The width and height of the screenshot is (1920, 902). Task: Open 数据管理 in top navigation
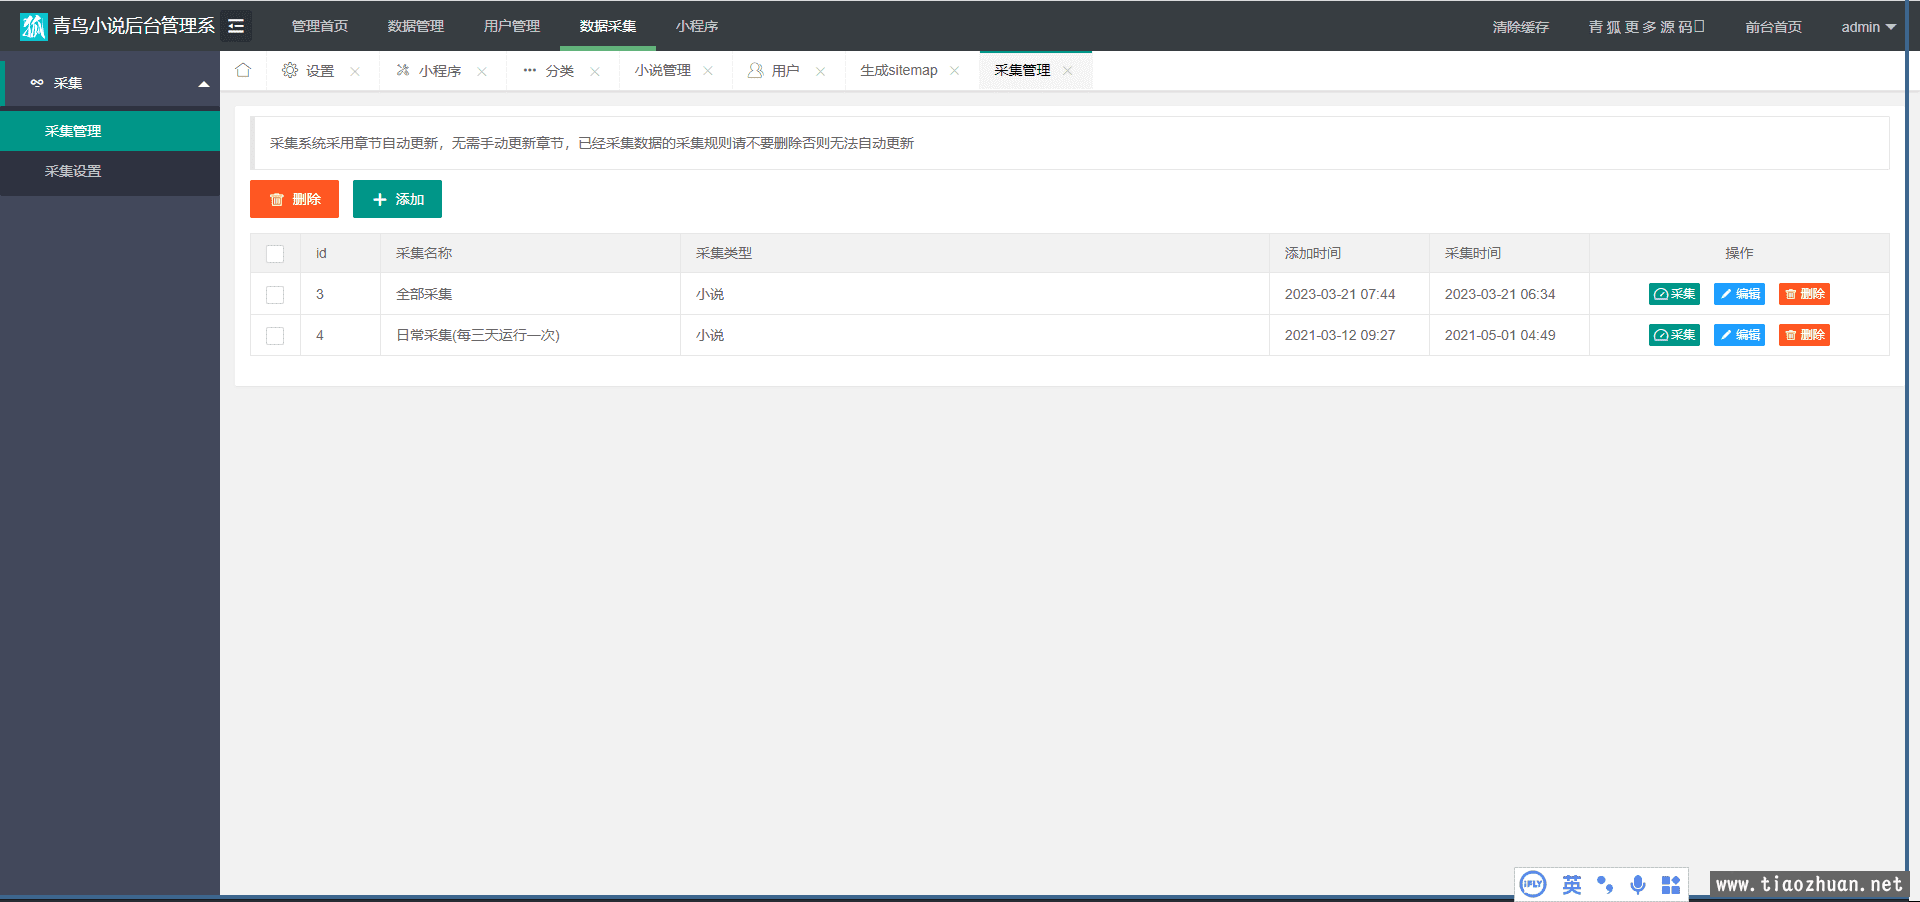416,26
